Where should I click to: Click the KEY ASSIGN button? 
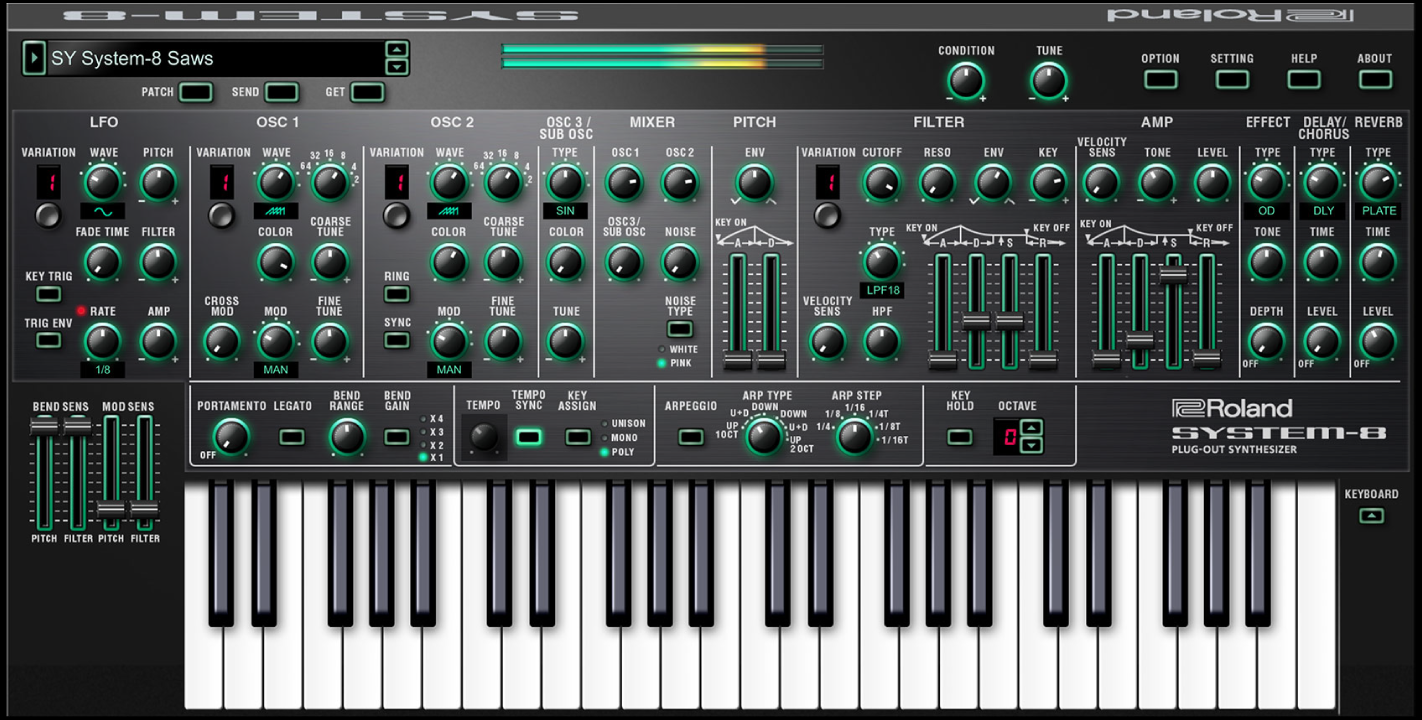(577, 437)
